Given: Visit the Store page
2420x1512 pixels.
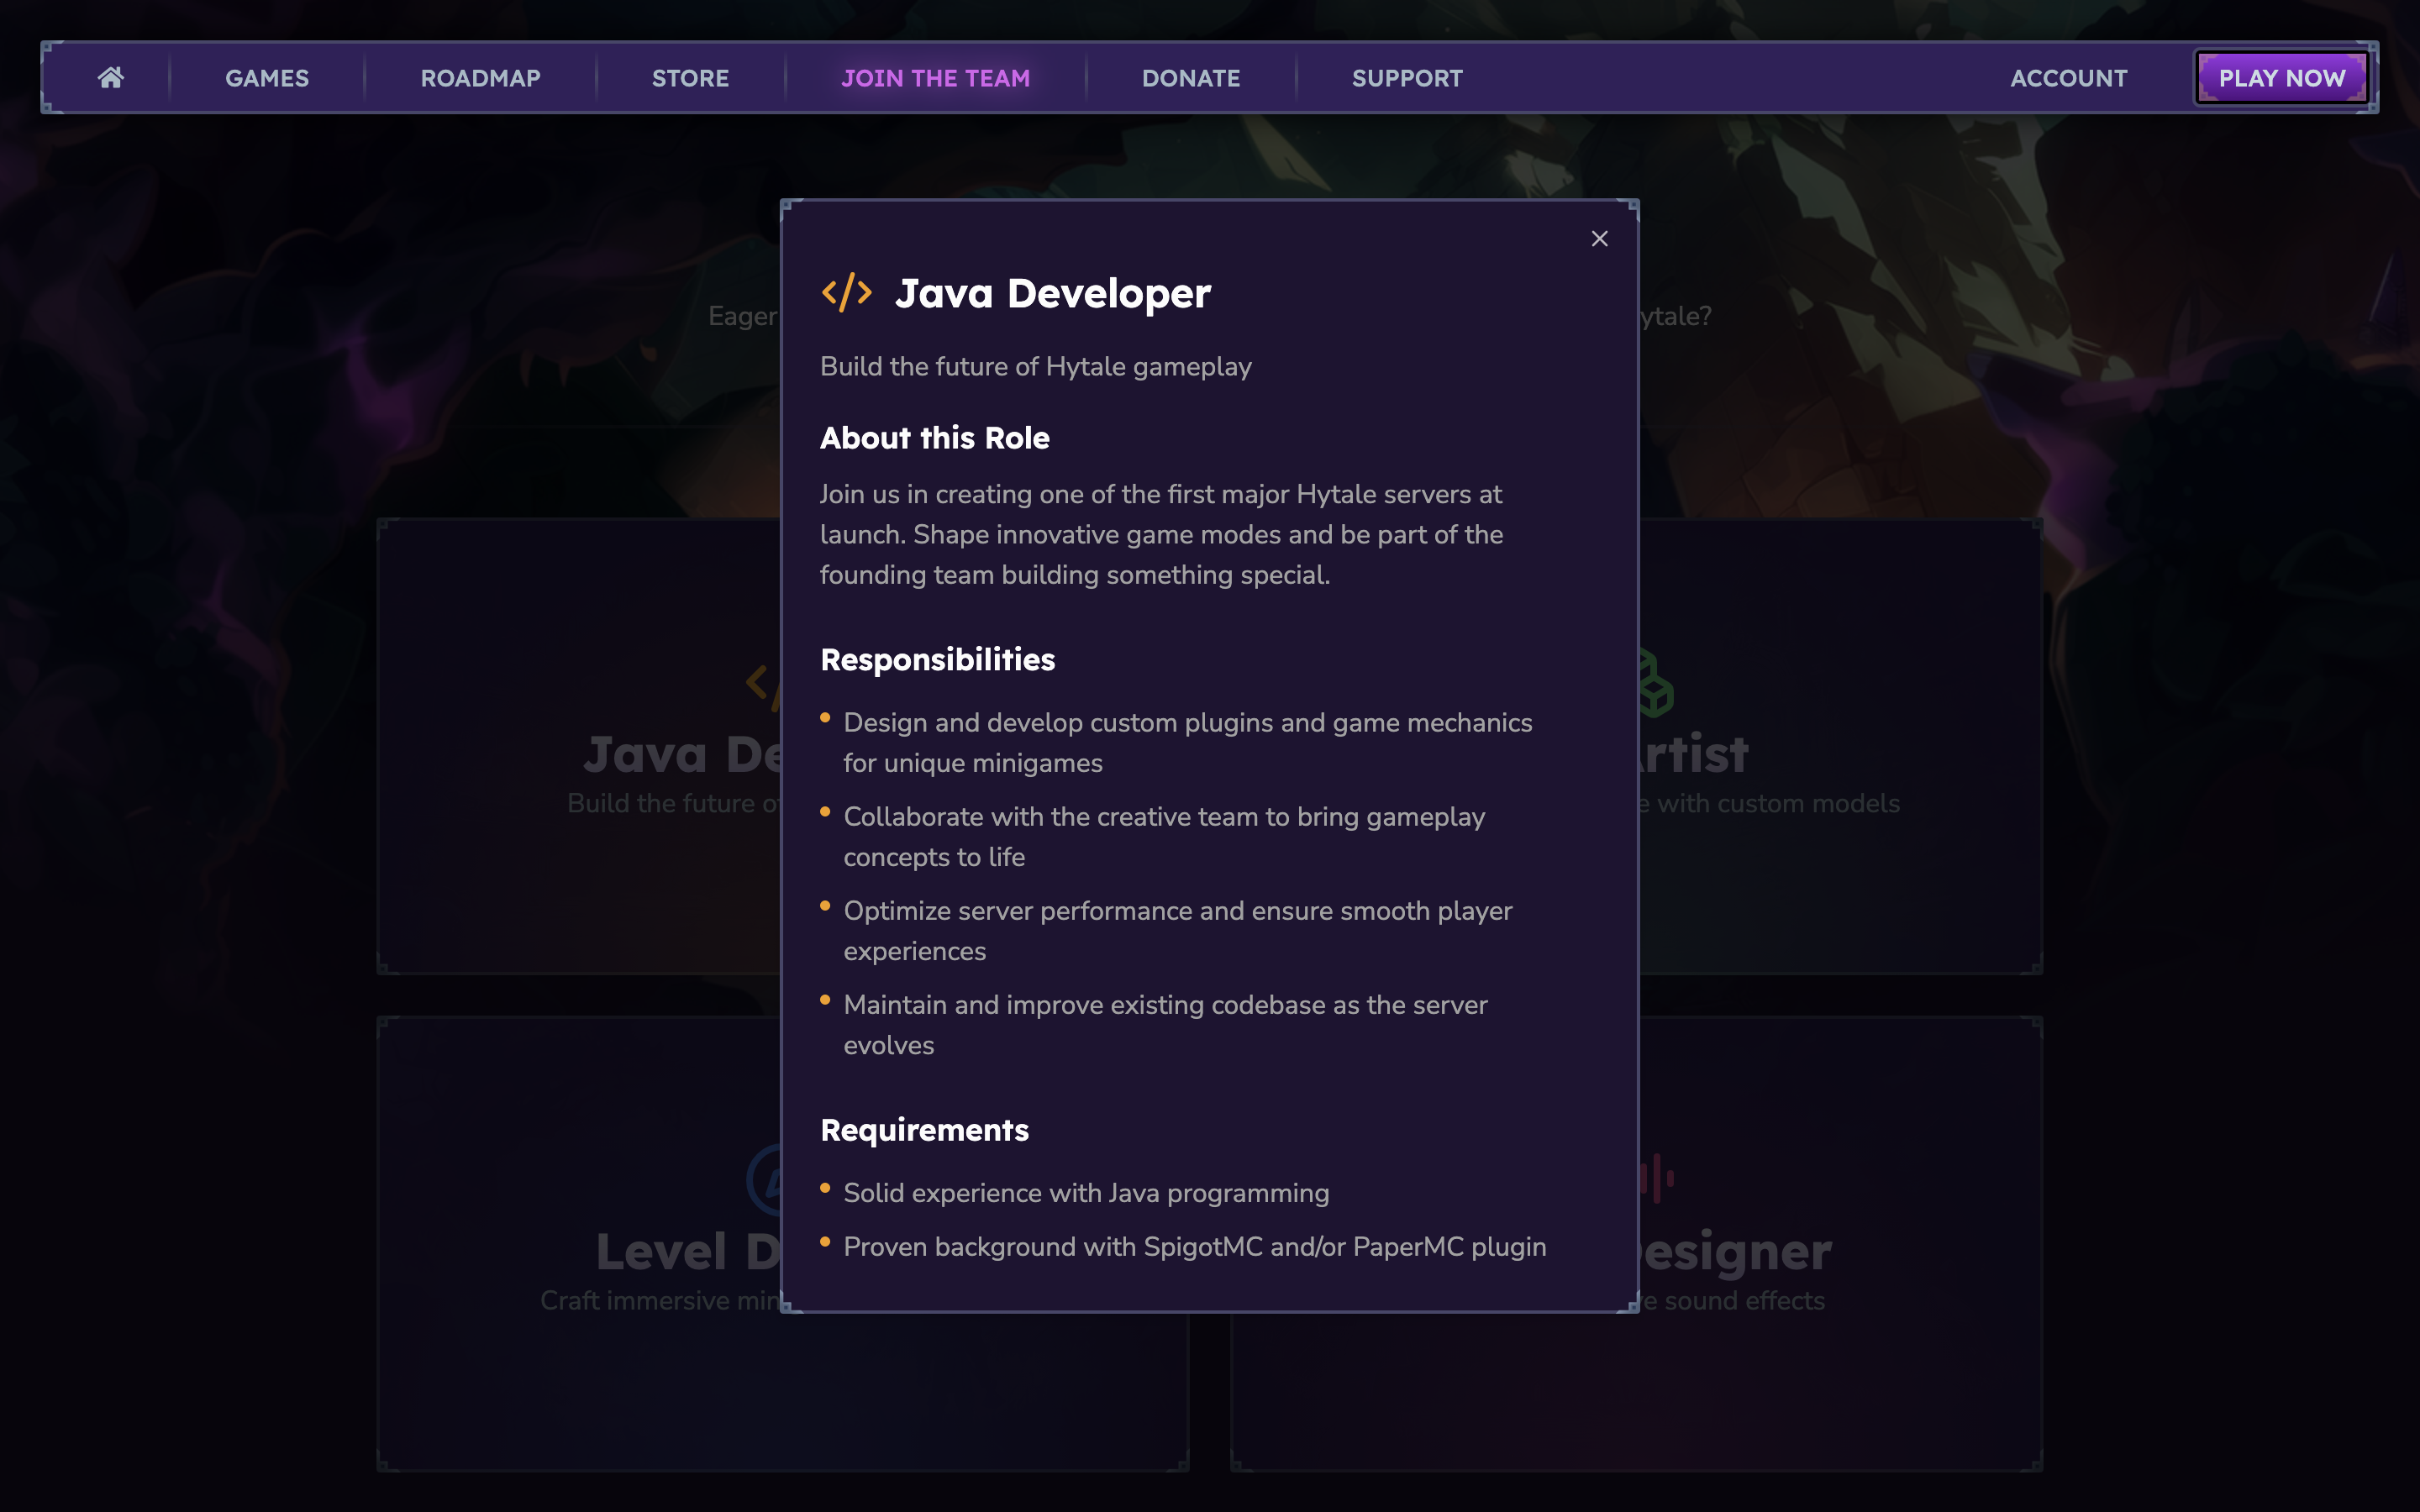Looking at the screenshot, I should [x=690, y=78].
